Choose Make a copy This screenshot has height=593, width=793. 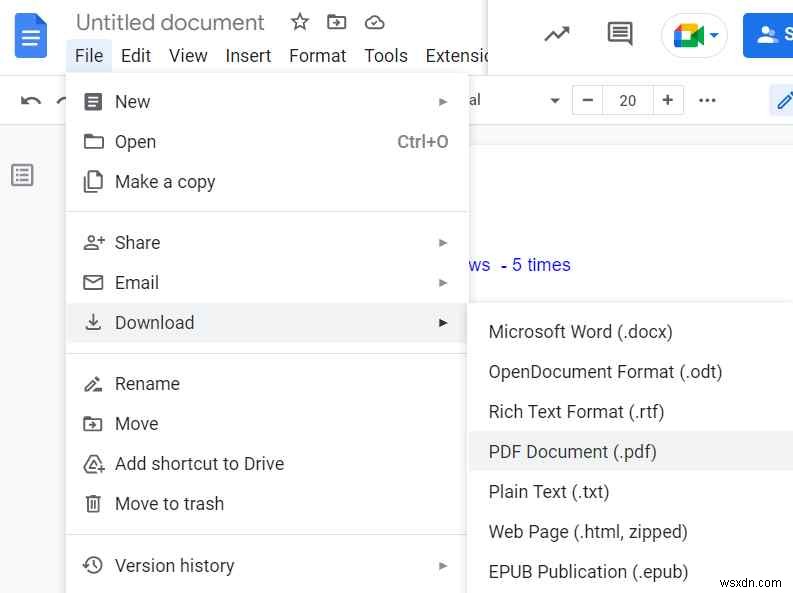(x=267, y=181)
